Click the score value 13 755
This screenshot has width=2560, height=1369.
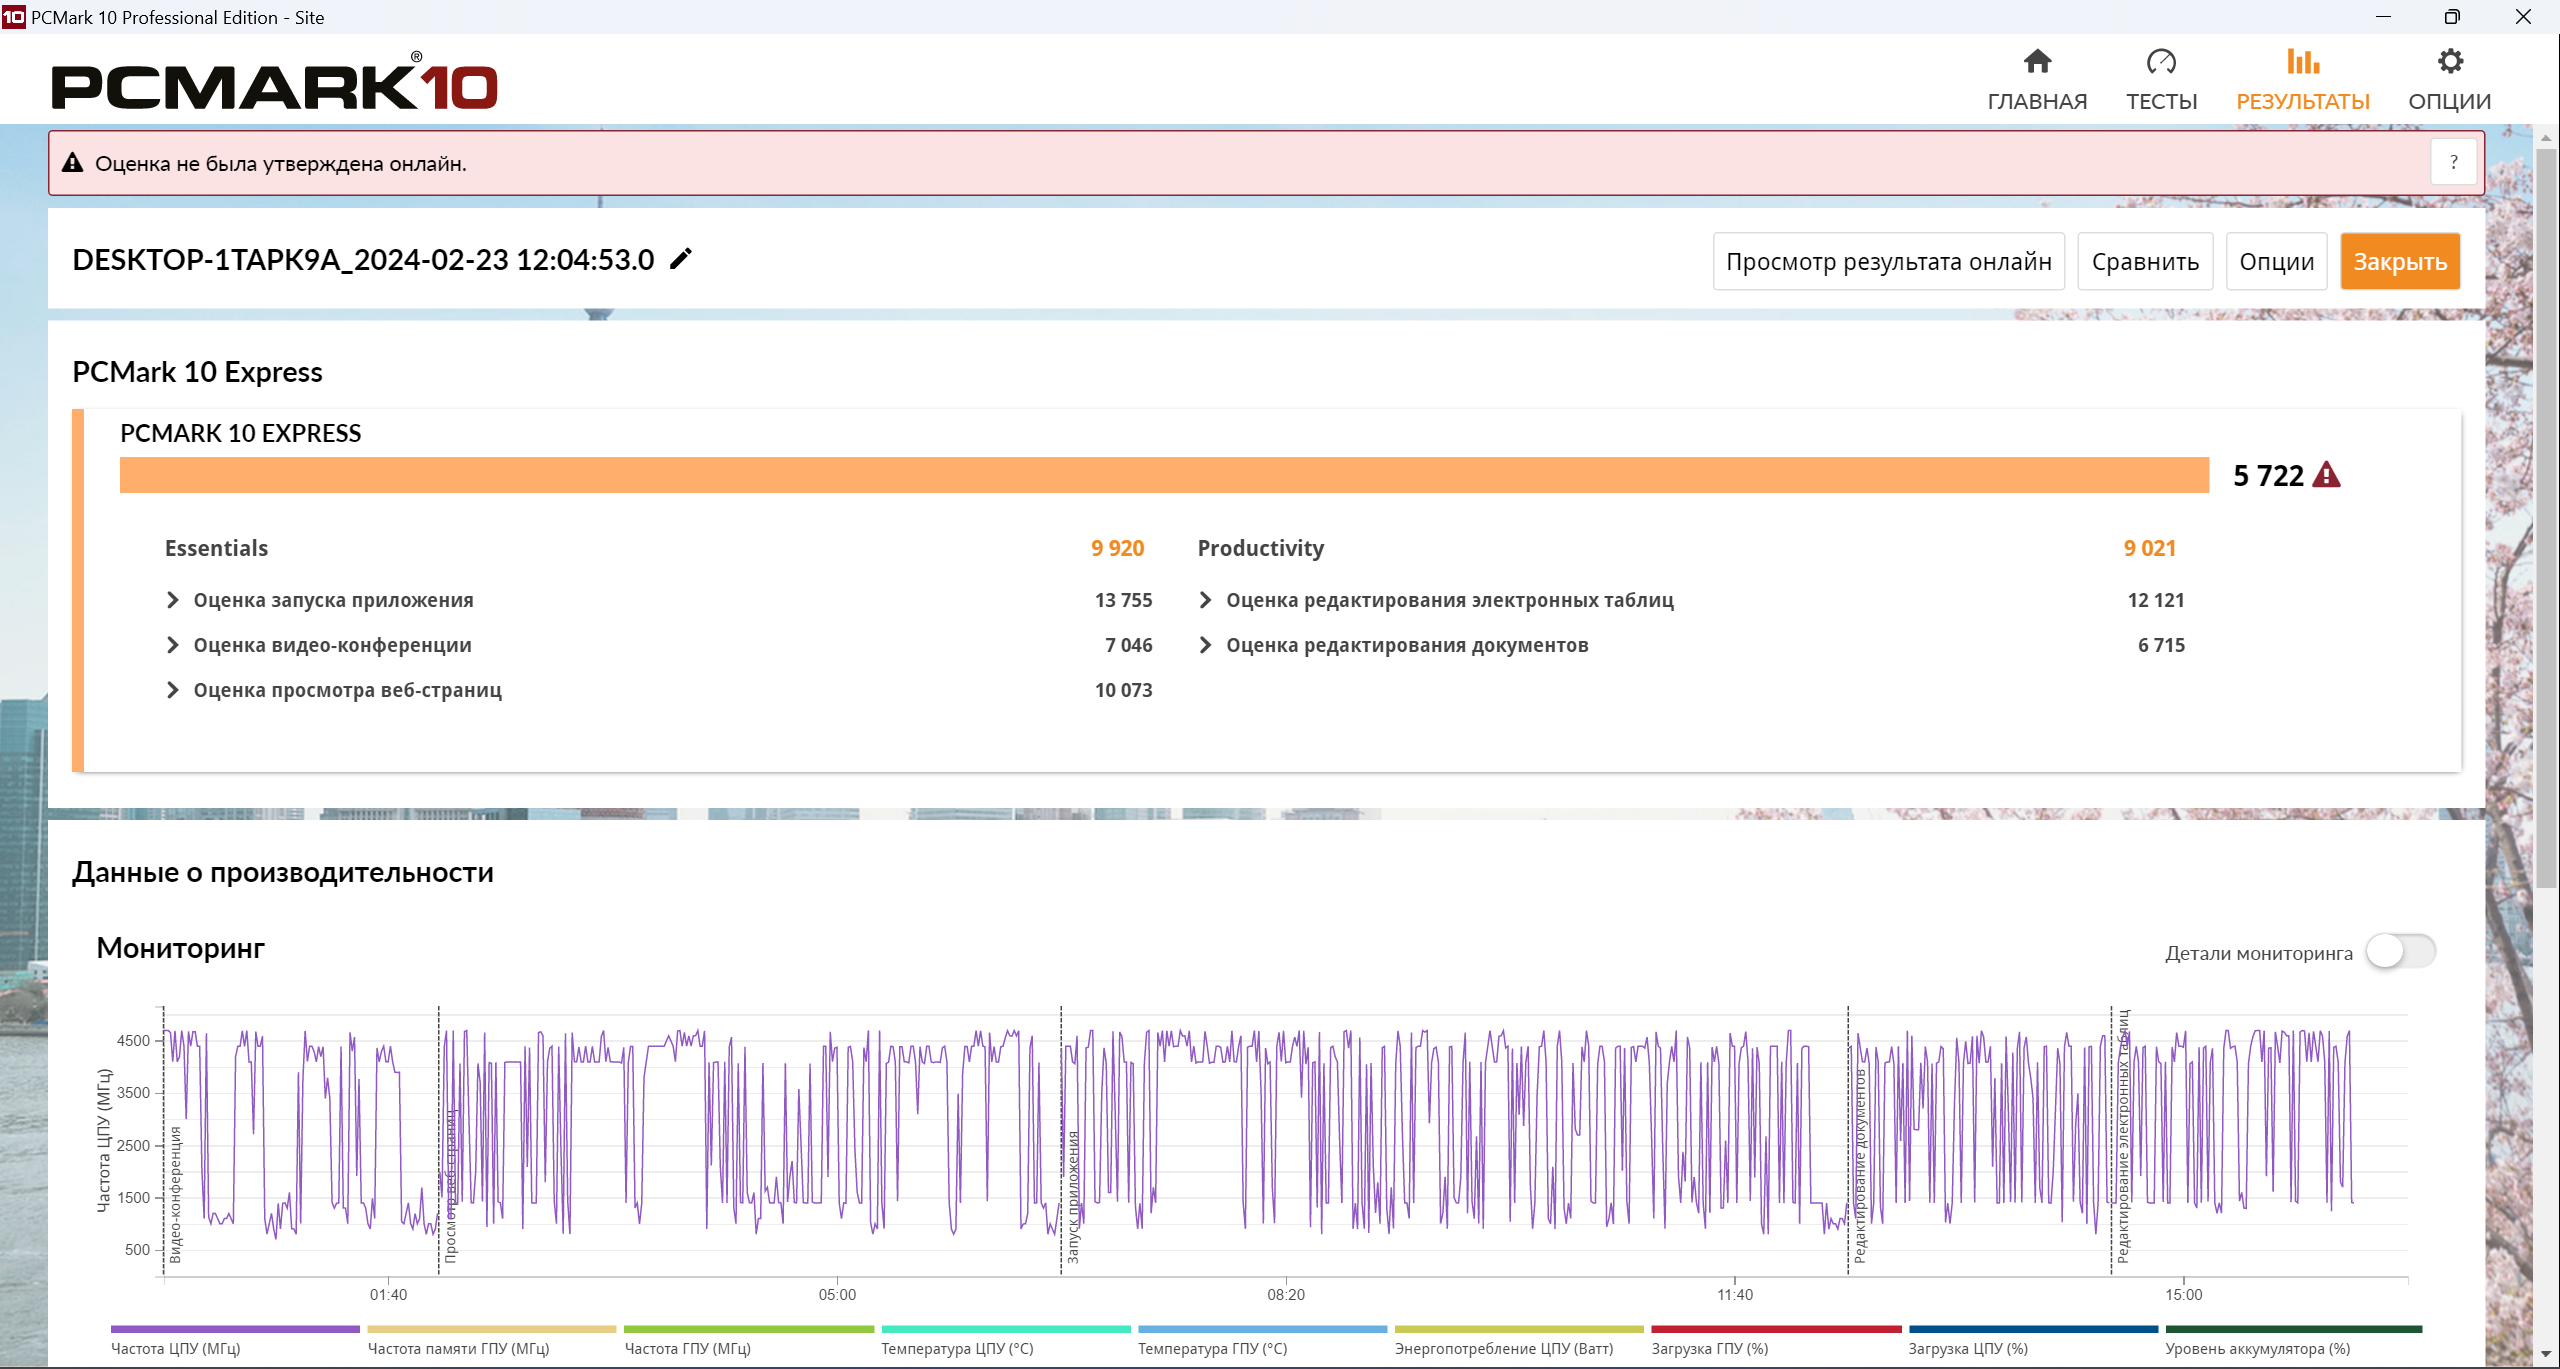point(1123,600)
